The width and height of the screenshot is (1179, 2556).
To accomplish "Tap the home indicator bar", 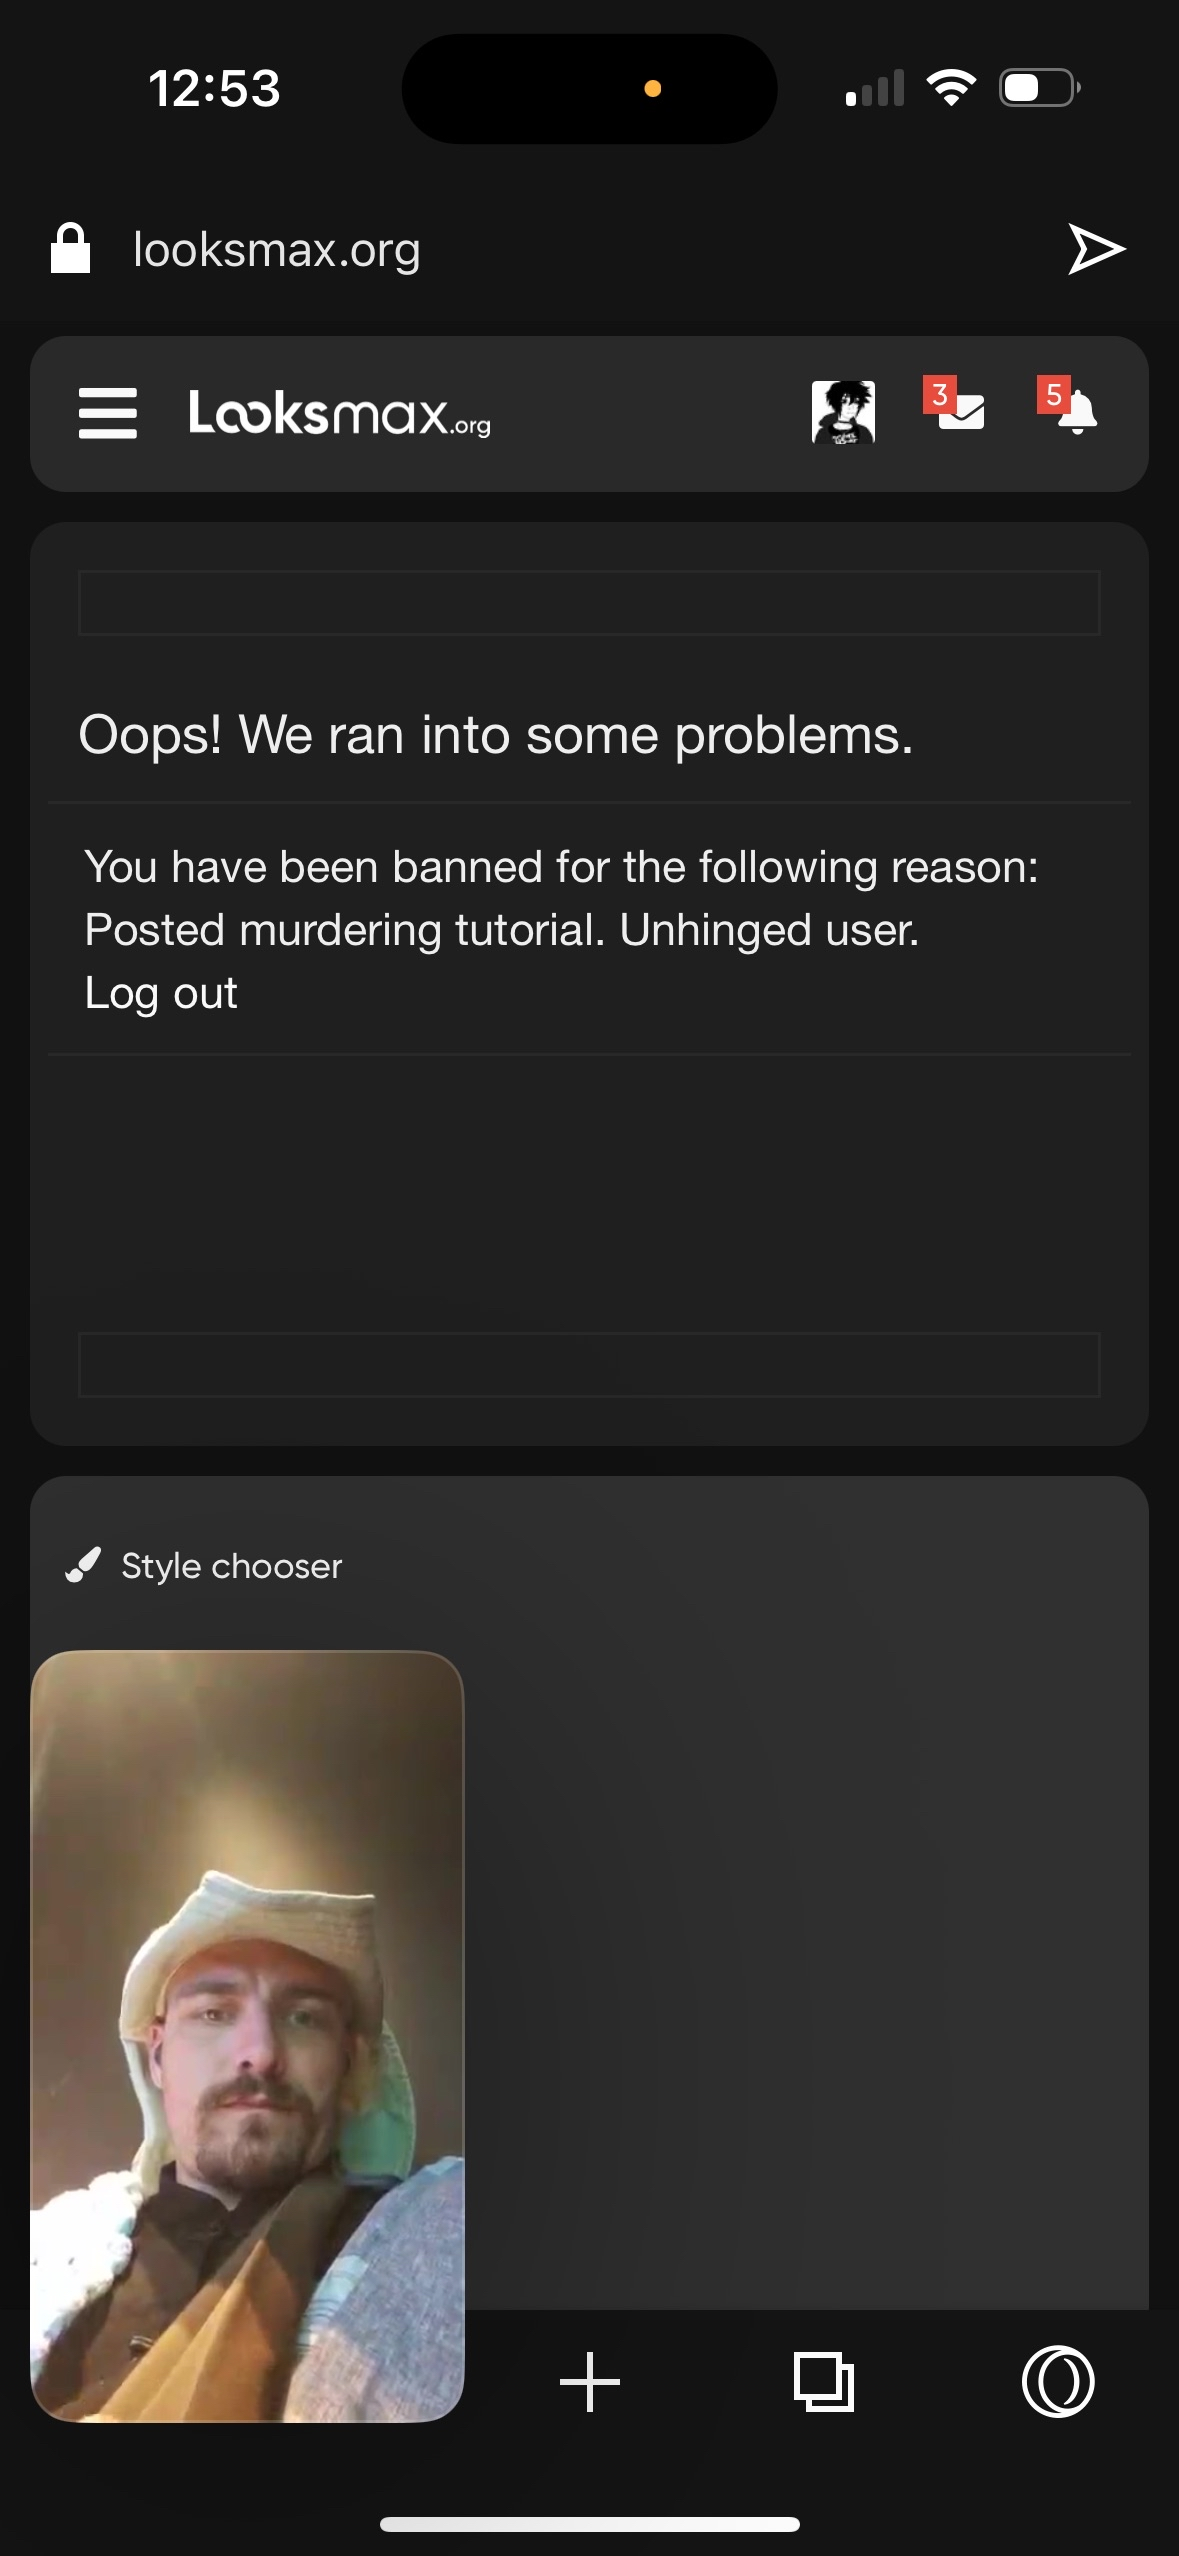I will (x=590, y=2524).
